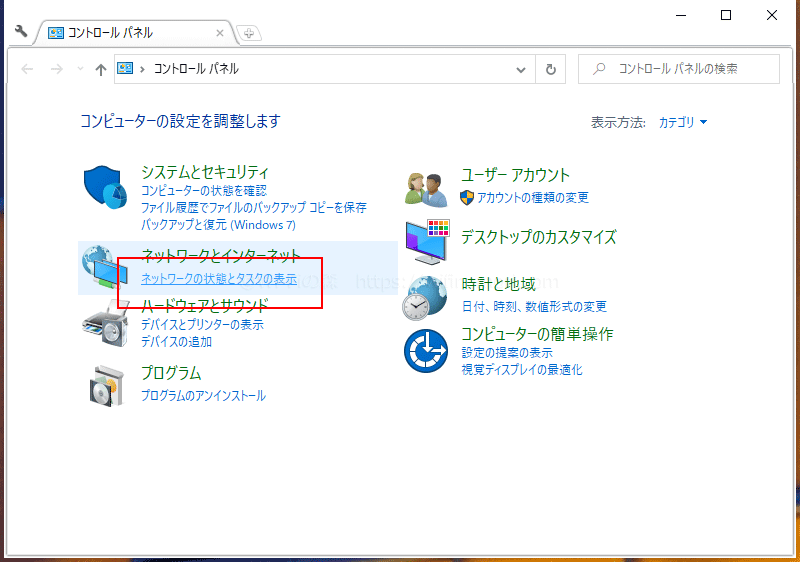The image size is (800, 562).
Task: Click the Control Panel icon in address bar
Action: (x=125, y=68)
